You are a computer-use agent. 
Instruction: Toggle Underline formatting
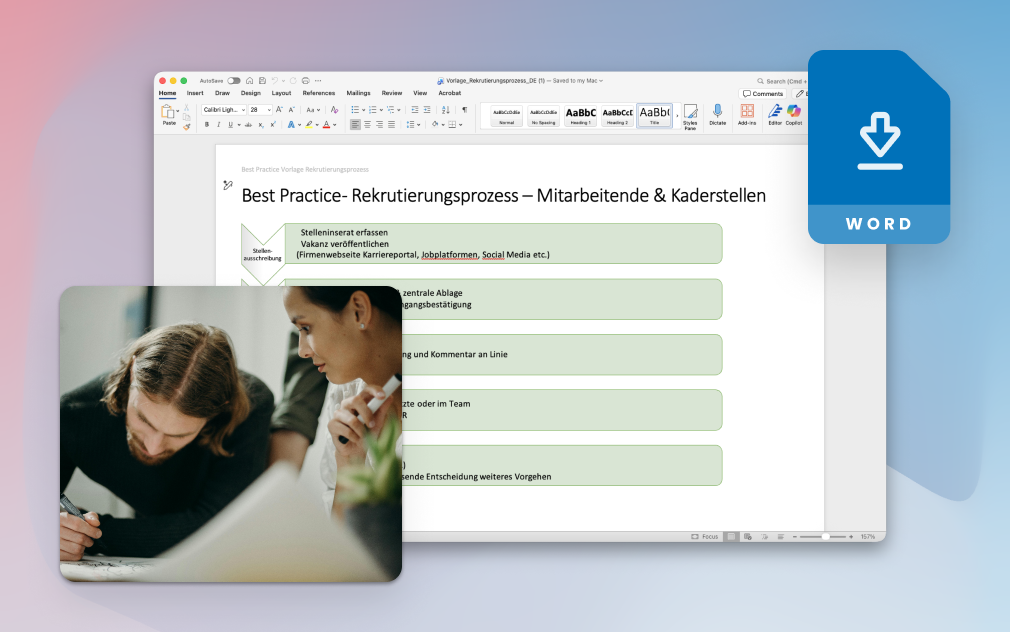click(x=230, y=125)
